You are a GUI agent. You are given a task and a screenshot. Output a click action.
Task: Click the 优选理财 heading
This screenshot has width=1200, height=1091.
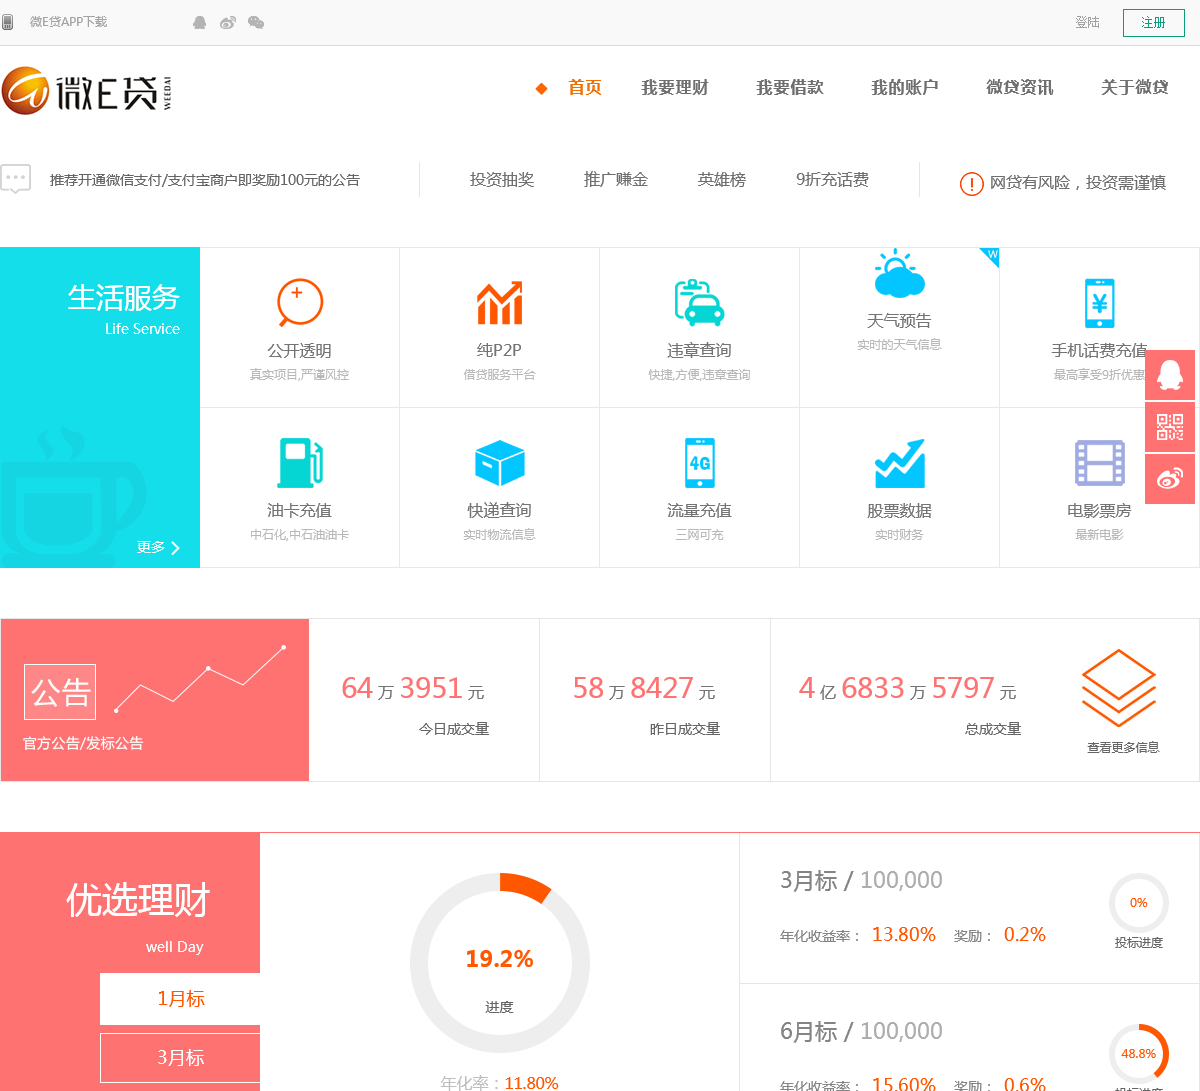138,900
